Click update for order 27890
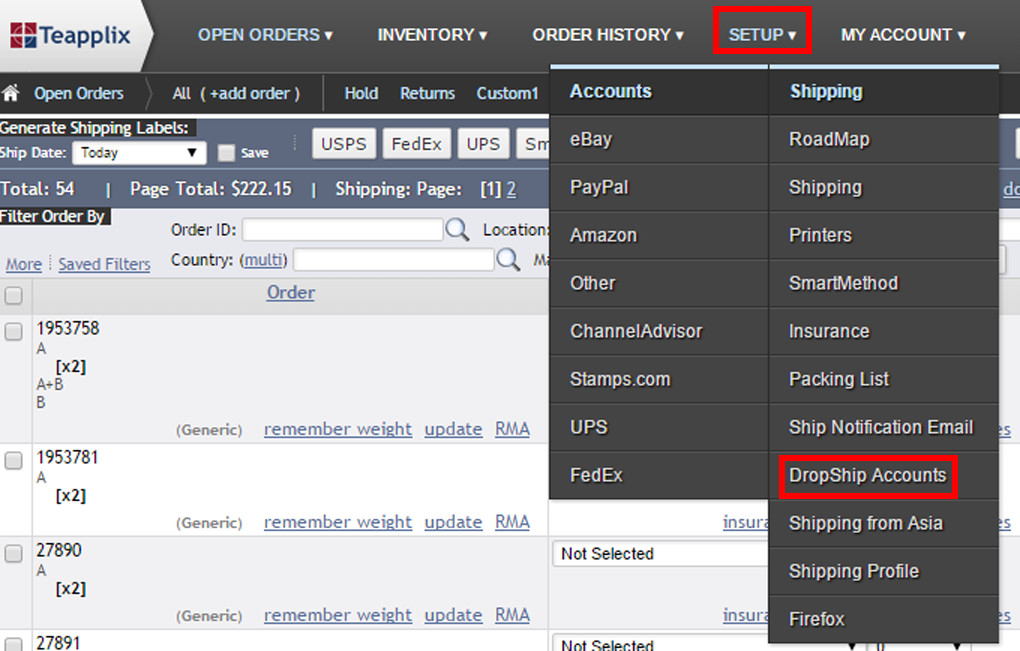Viewport: 1020px width, 651px height. pos(453,615)
